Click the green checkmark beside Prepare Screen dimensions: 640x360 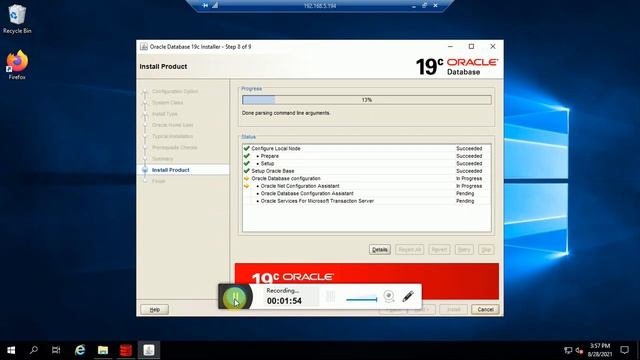[247, 156]
